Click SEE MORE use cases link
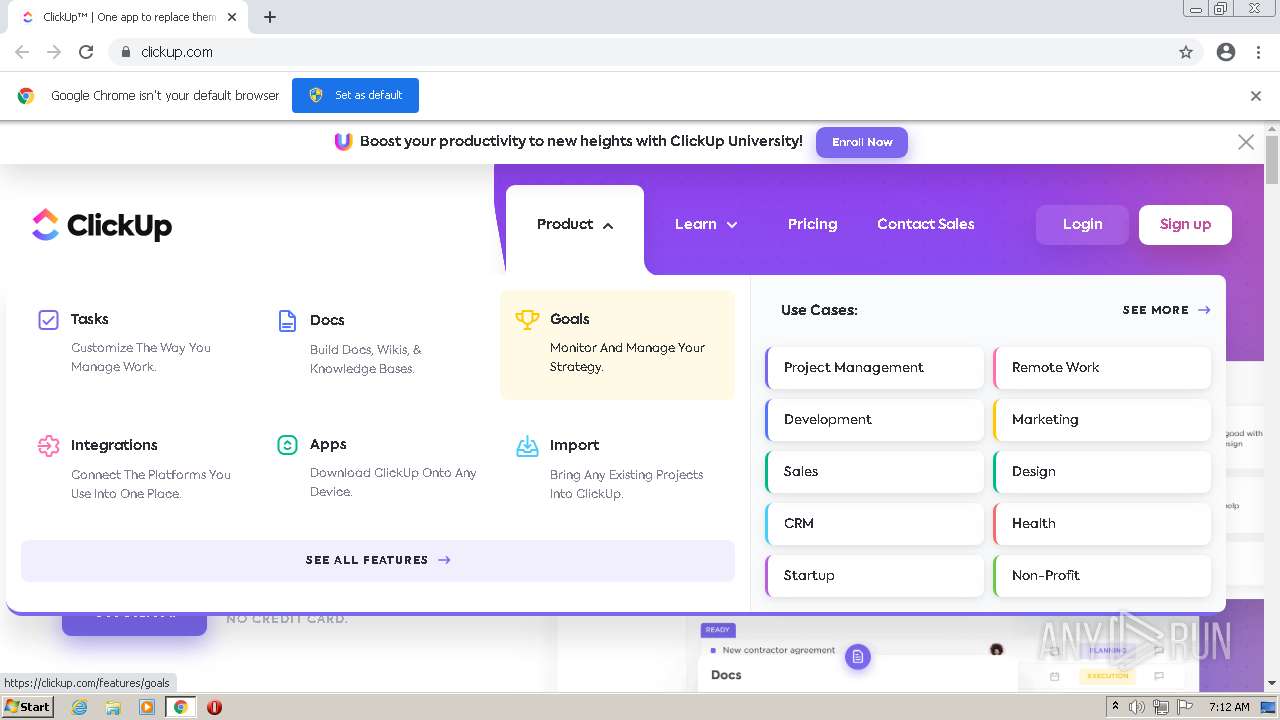 tap(1166, 310)
